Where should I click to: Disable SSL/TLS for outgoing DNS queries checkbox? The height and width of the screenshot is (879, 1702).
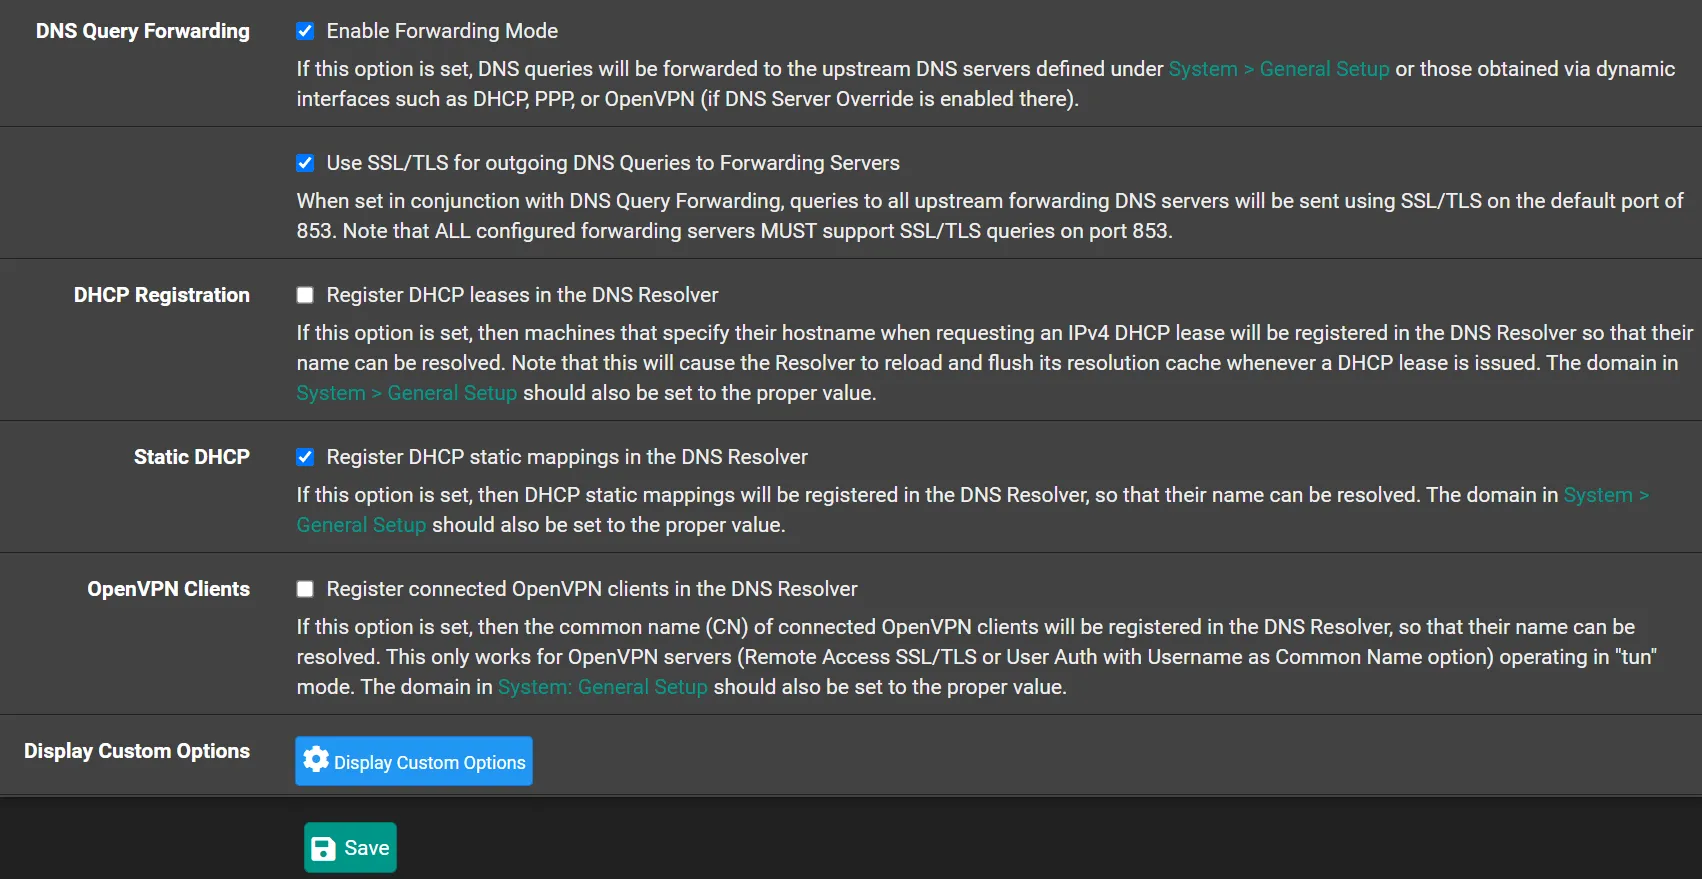click(x=305, y=163)
